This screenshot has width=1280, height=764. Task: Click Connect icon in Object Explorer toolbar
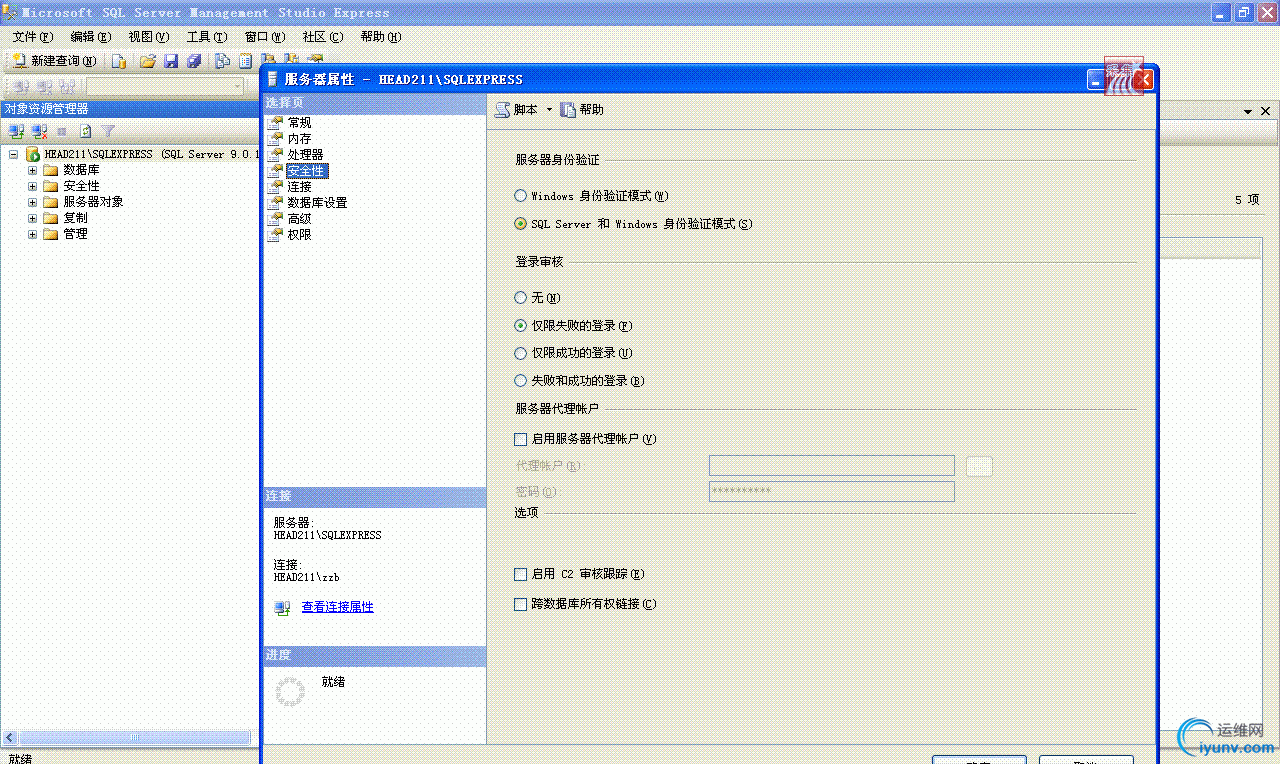tap(16, 131)
